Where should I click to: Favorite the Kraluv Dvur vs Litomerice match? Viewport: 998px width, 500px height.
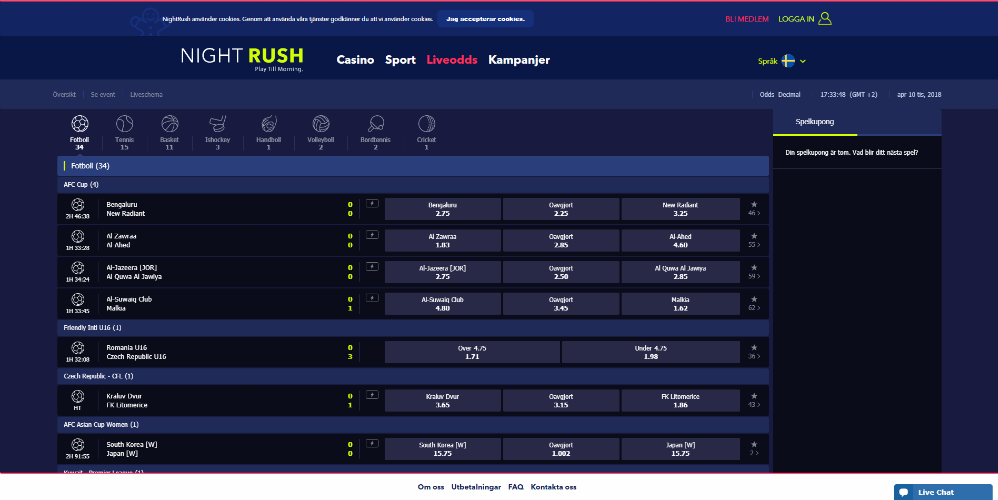click(754, 396)
